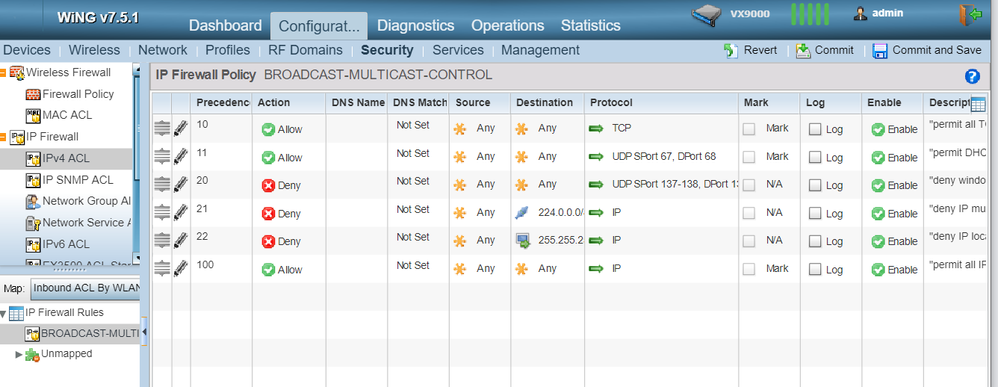Grab the reorder handle on rule 21
The image size is (998, 387).
click(x=162, y=212)
